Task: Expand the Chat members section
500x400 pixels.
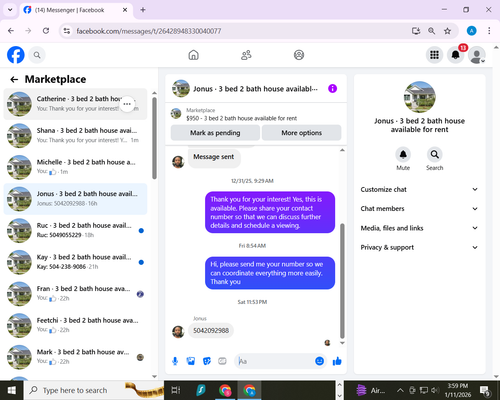Action: [419, 209]
